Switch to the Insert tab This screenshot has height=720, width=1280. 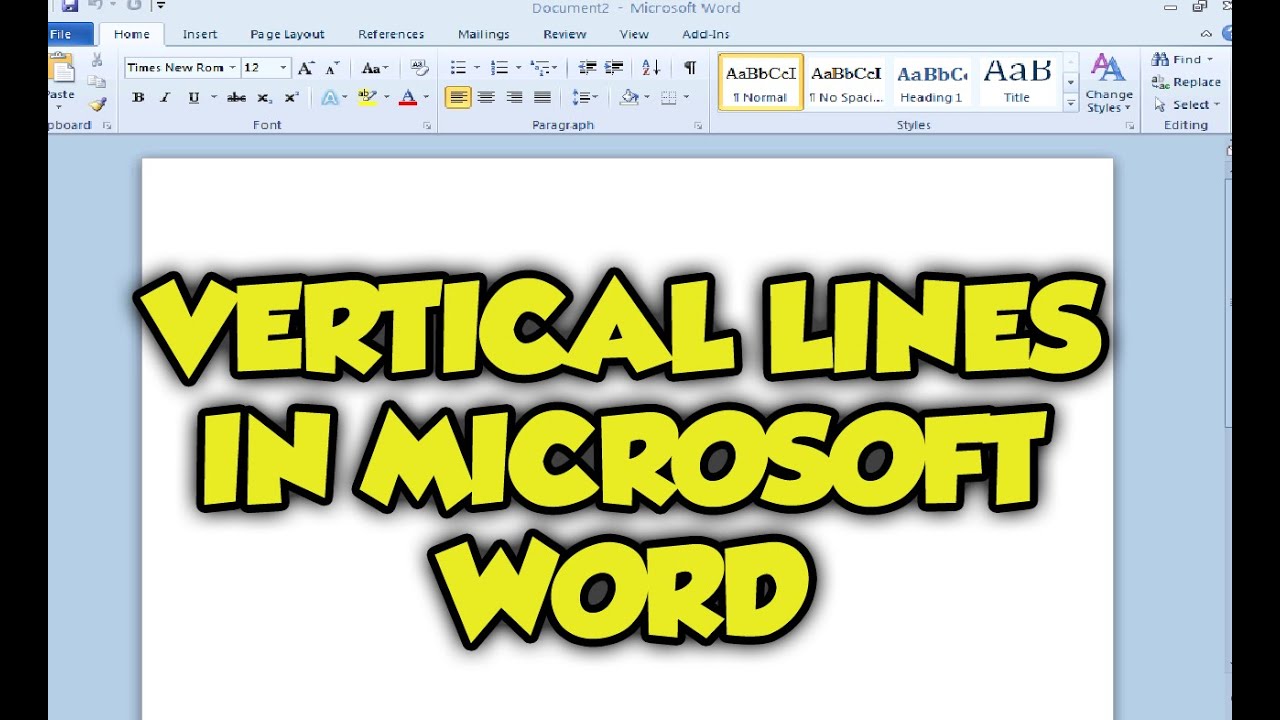tap(200, 34)
